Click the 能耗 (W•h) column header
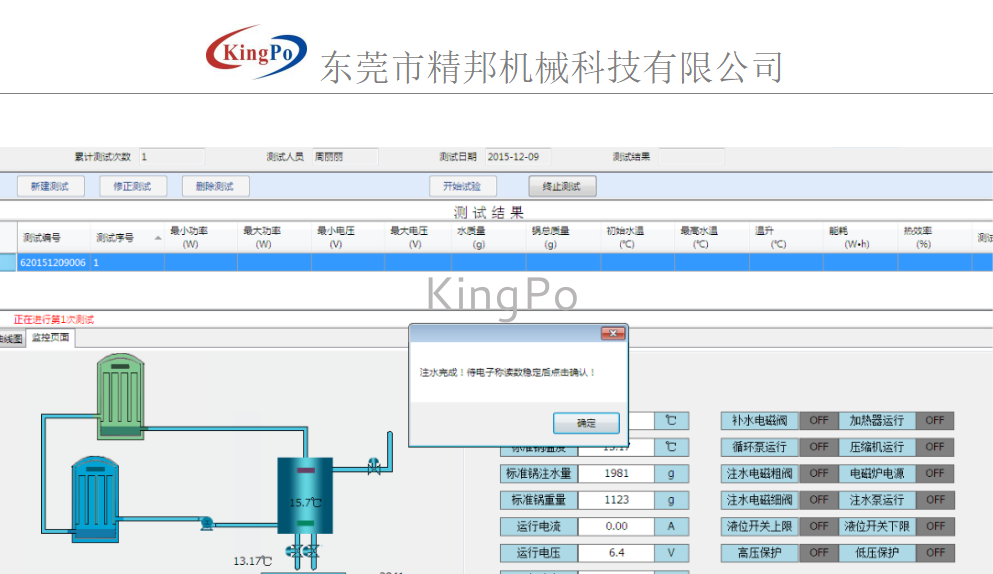 click(860, 238)
